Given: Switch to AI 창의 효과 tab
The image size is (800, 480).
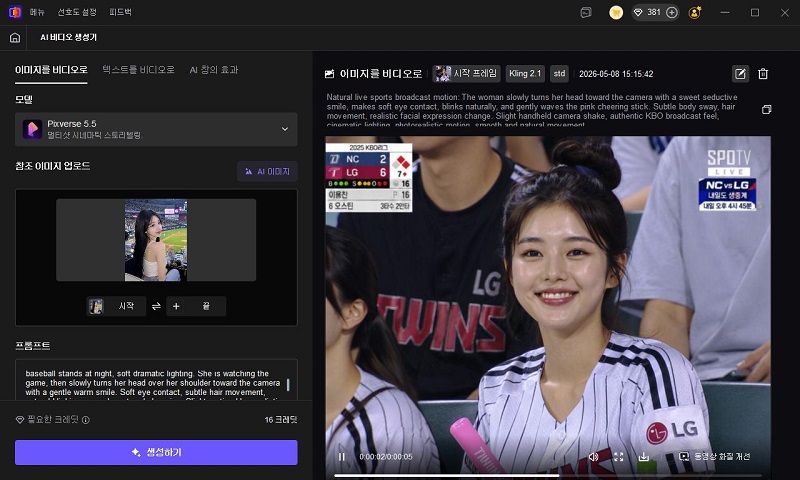Looking at the screenshot, I should (214, 70).
